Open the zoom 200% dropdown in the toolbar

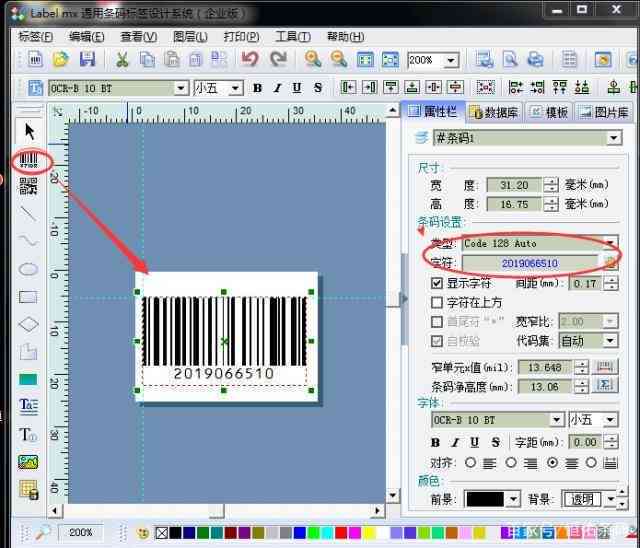451,61
